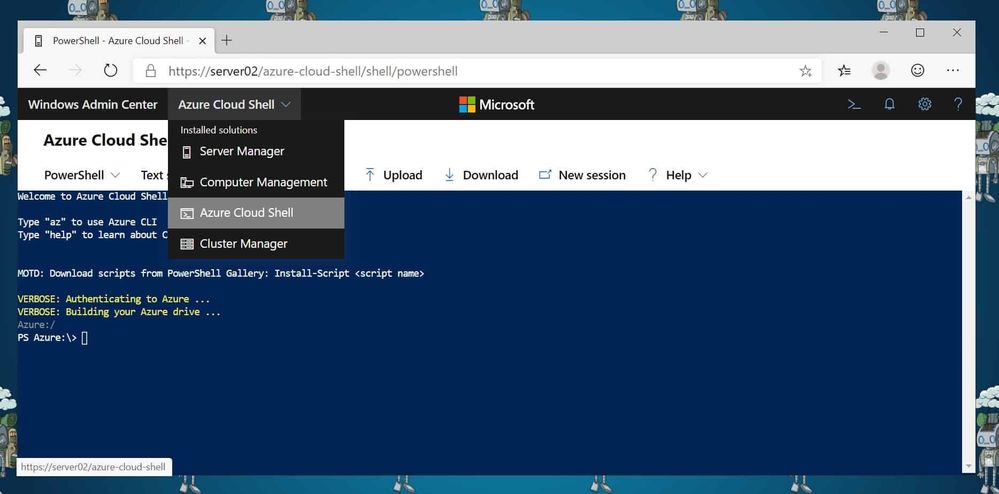This screenshot has height=494, width=999.
Task: Start a New session
Action: [x=582, y=175]
